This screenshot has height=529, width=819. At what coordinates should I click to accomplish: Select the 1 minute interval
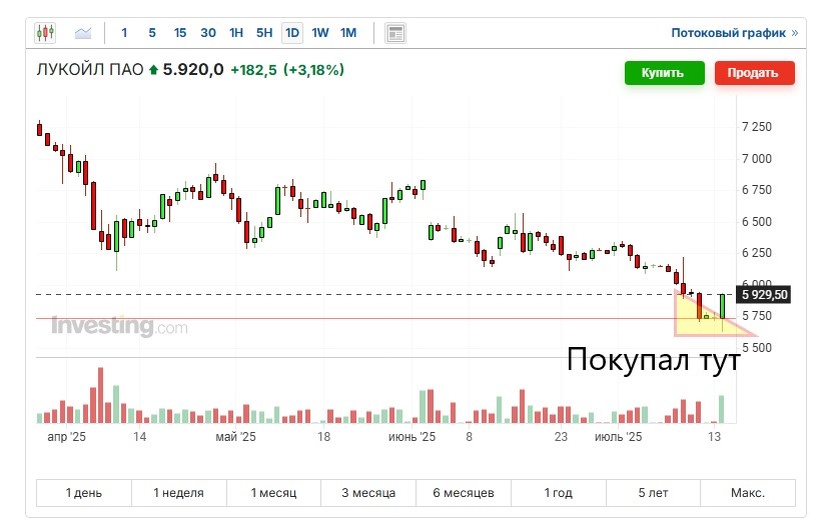point(124,33)
